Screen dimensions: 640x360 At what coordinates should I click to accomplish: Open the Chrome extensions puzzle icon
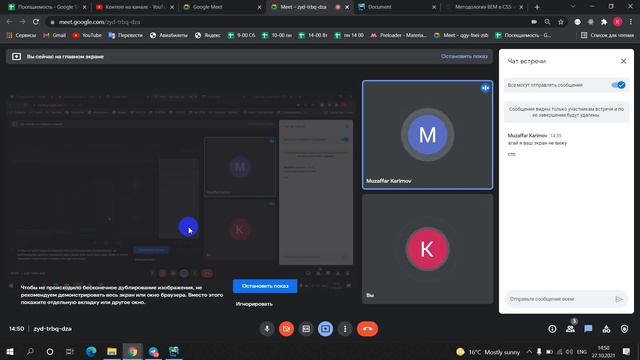[604, 22]
